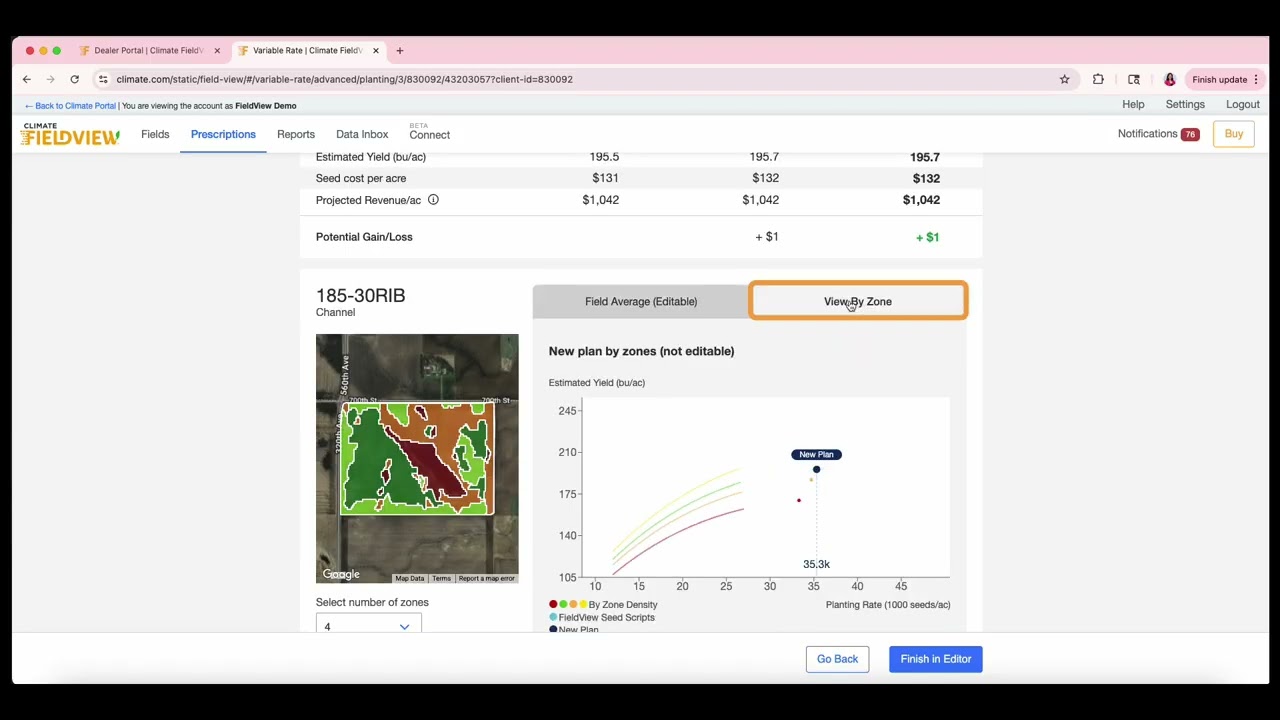1280x720 pixels.
Task: Reload the current page
Action: pos(74,79)
